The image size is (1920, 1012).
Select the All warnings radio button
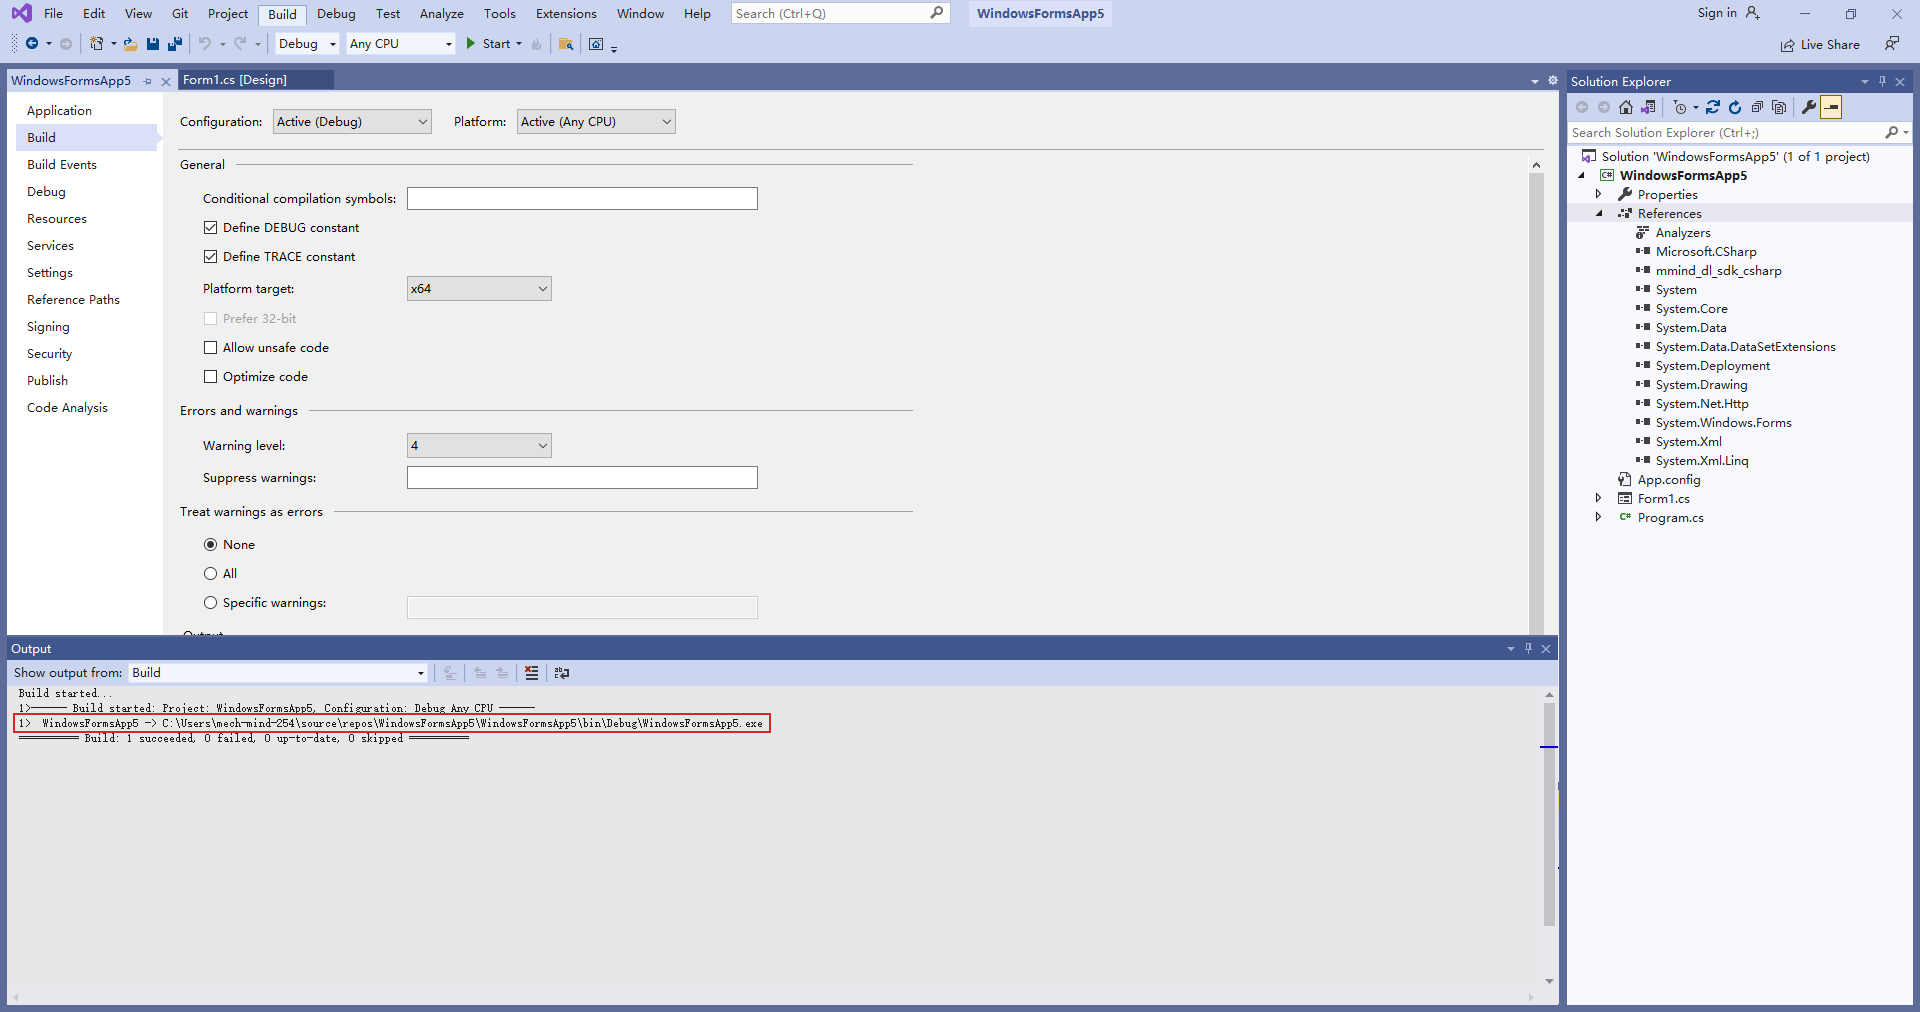tap(210, 574)
